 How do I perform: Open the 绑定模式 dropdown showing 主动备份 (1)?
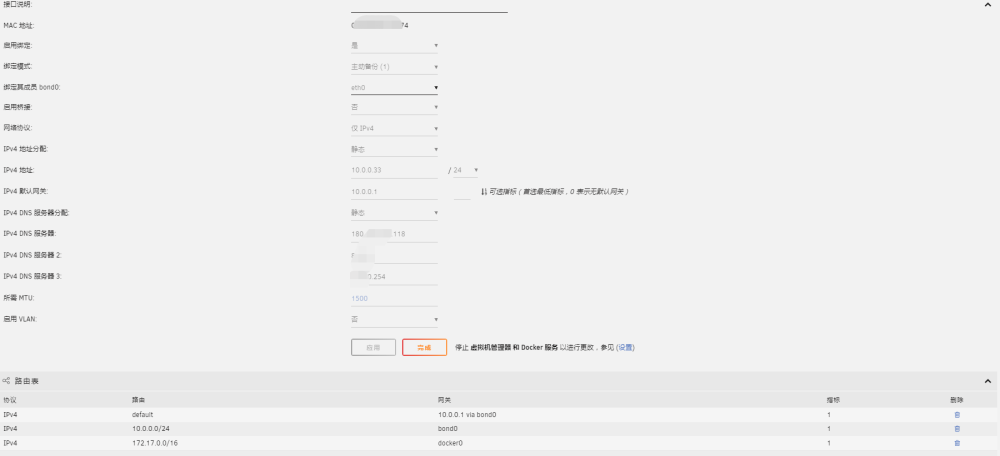click(x=394, y=66)
